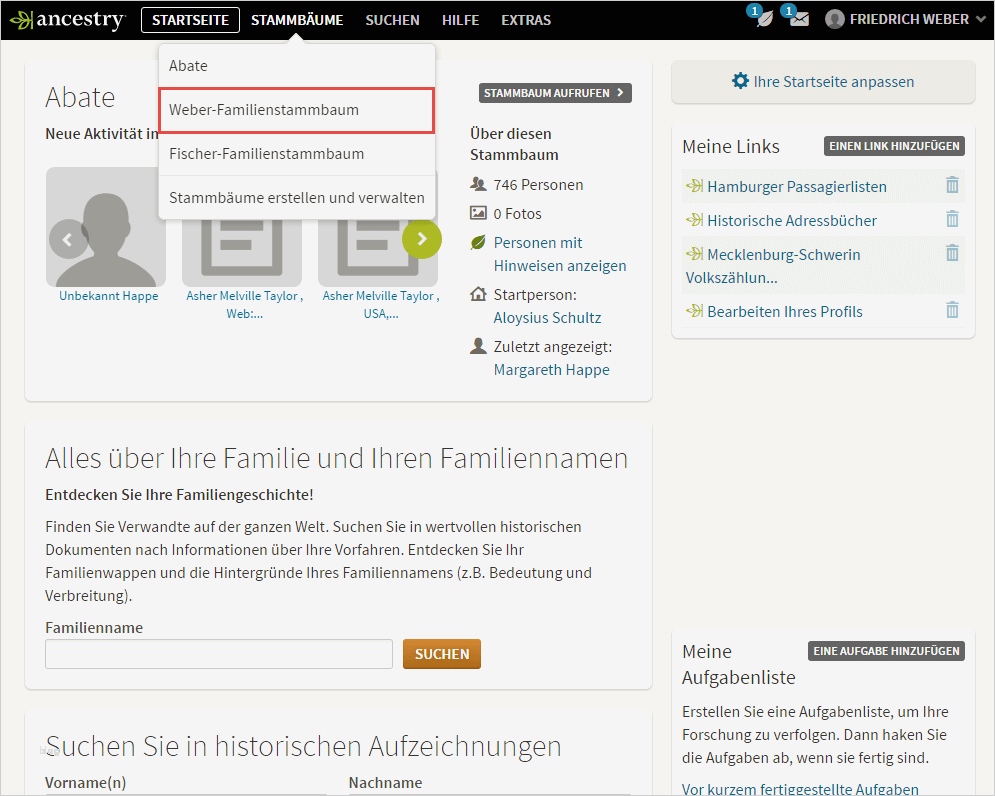This screenshot has width=995, height=796.
Task: Focus the Familienname input field
Action: [x=219, y=654]
